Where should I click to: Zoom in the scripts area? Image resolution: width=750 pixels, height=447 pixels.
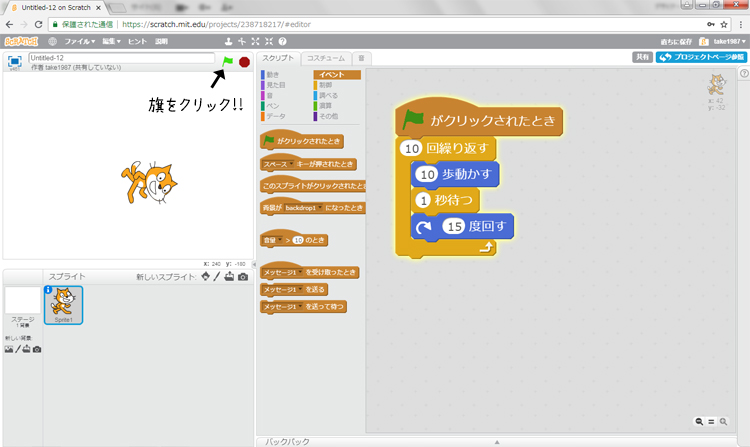[x=723, y=421]
